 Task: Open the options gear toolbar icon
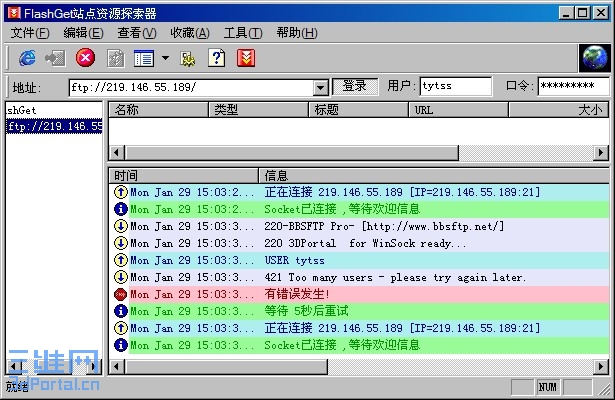click(187, 59)
